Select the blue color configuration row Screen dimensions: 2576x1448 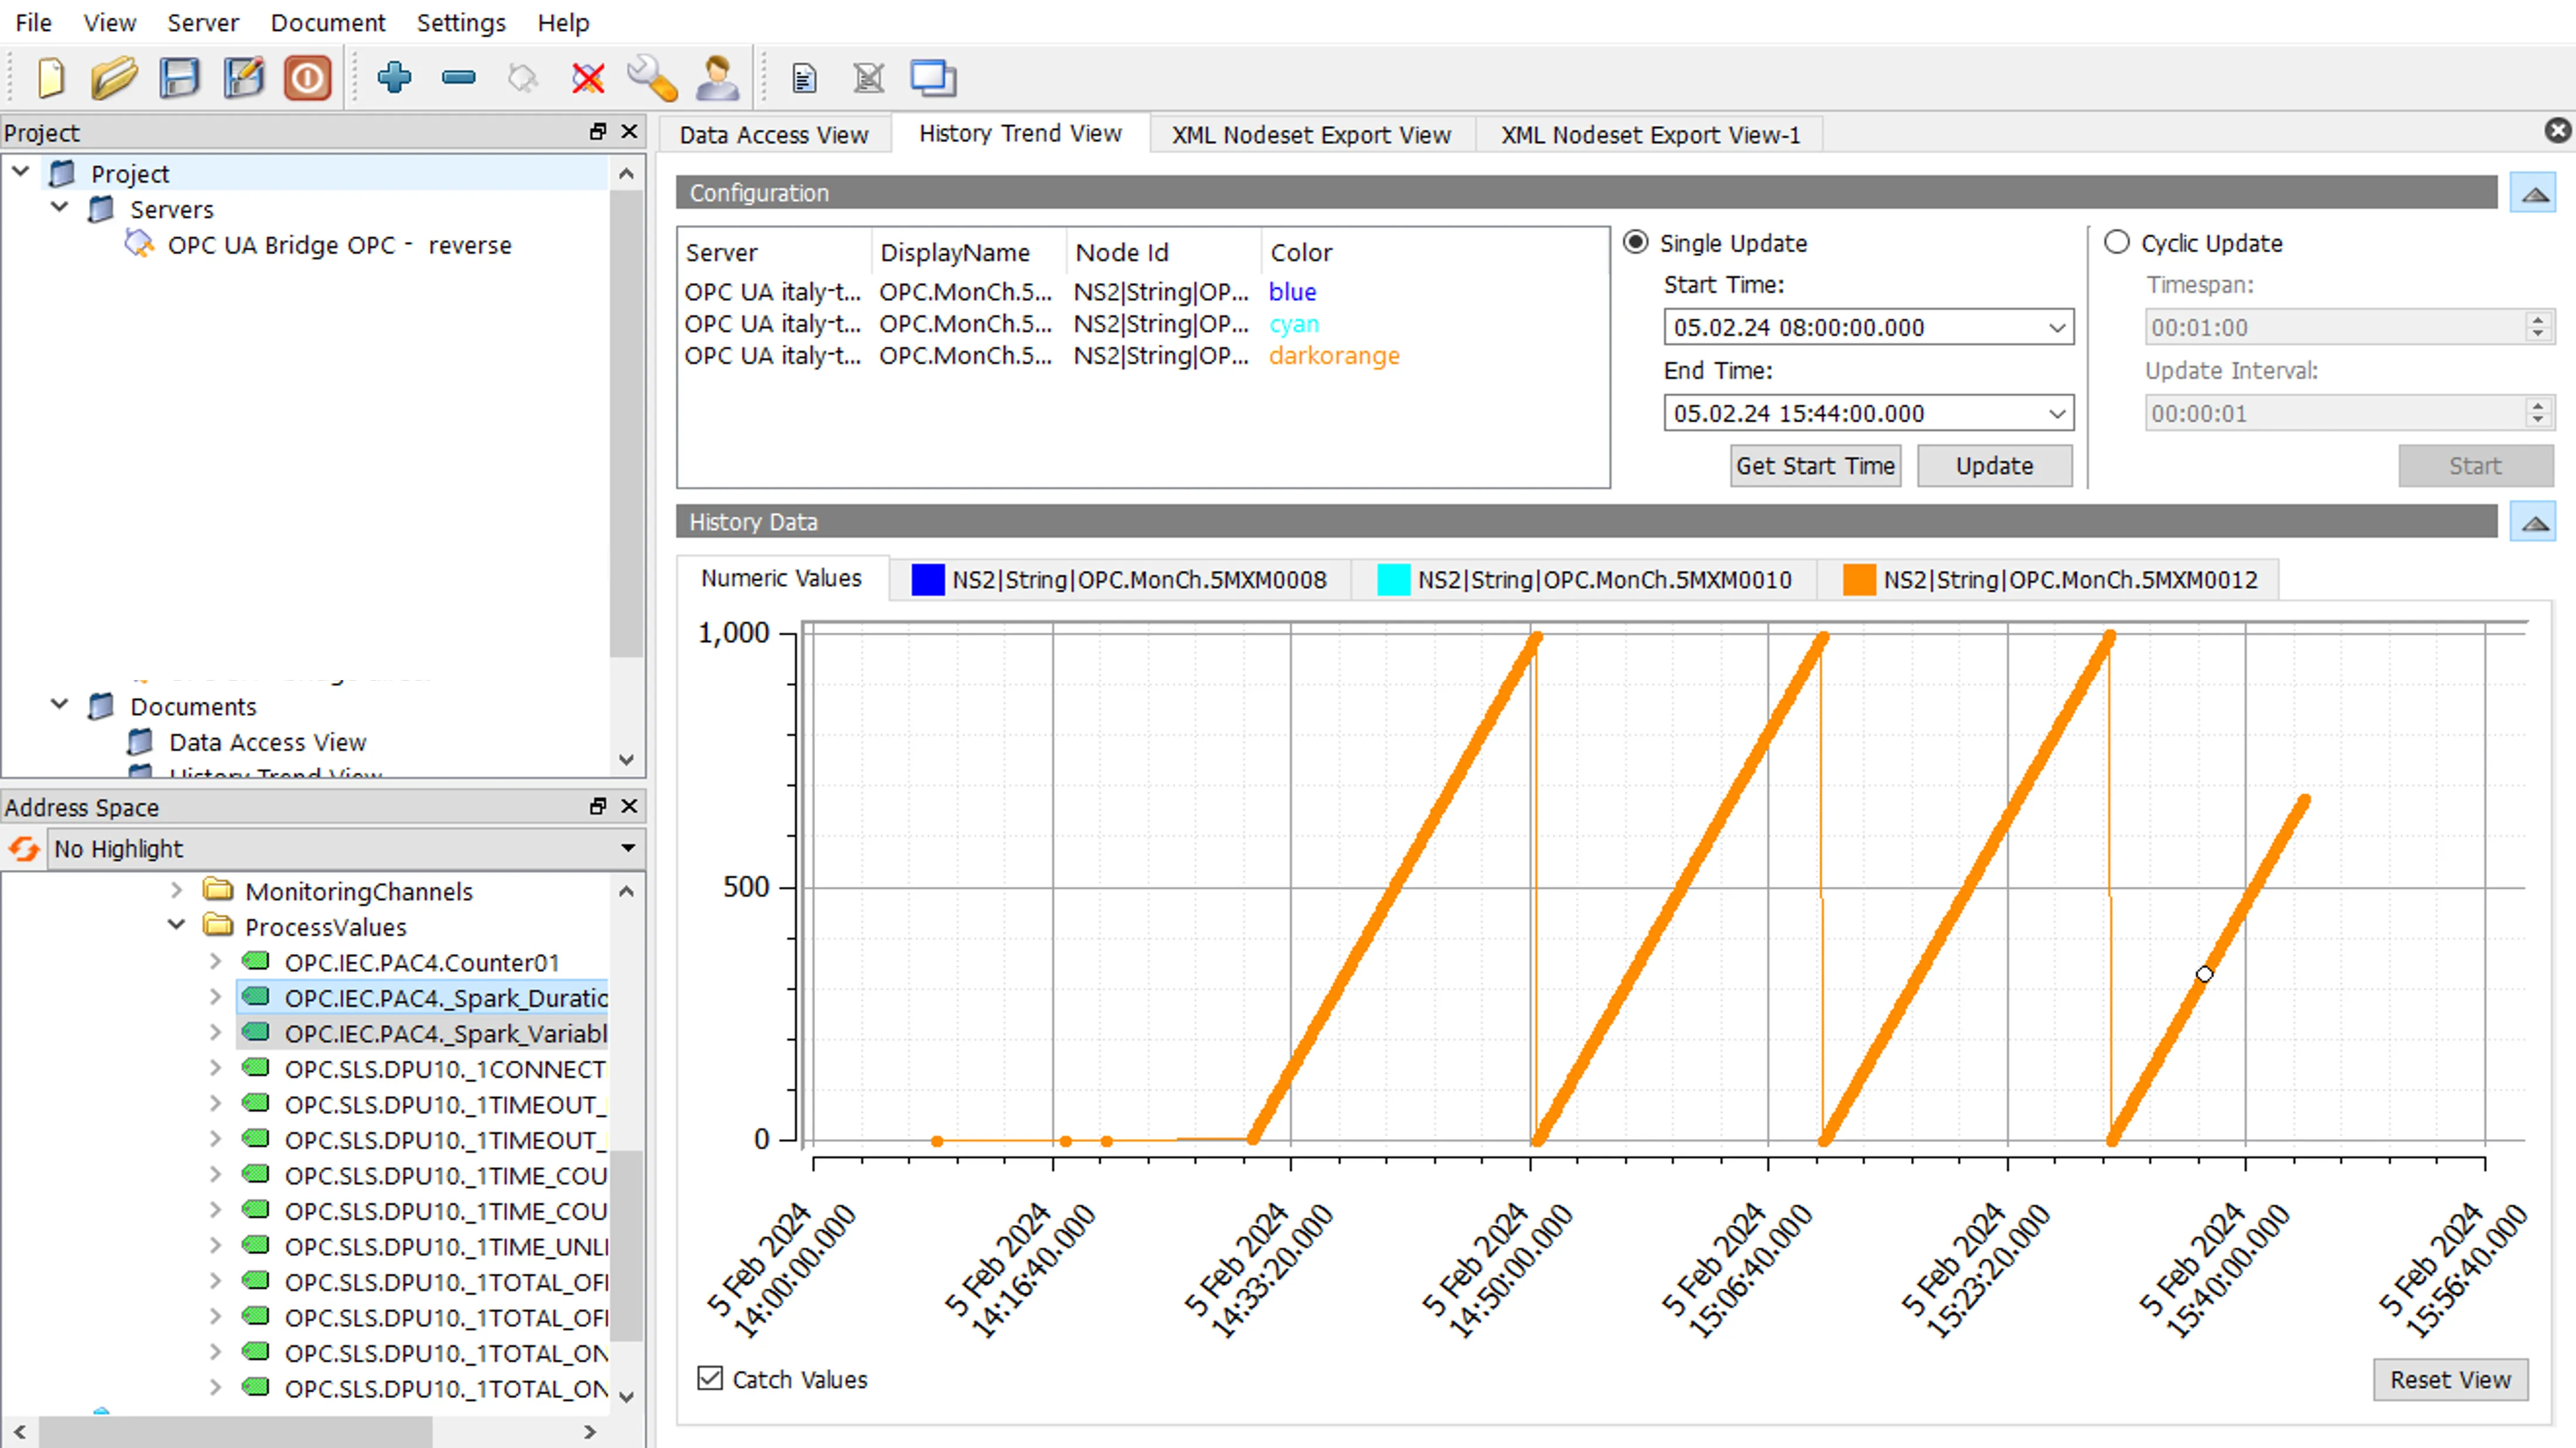click(1142, 291)
